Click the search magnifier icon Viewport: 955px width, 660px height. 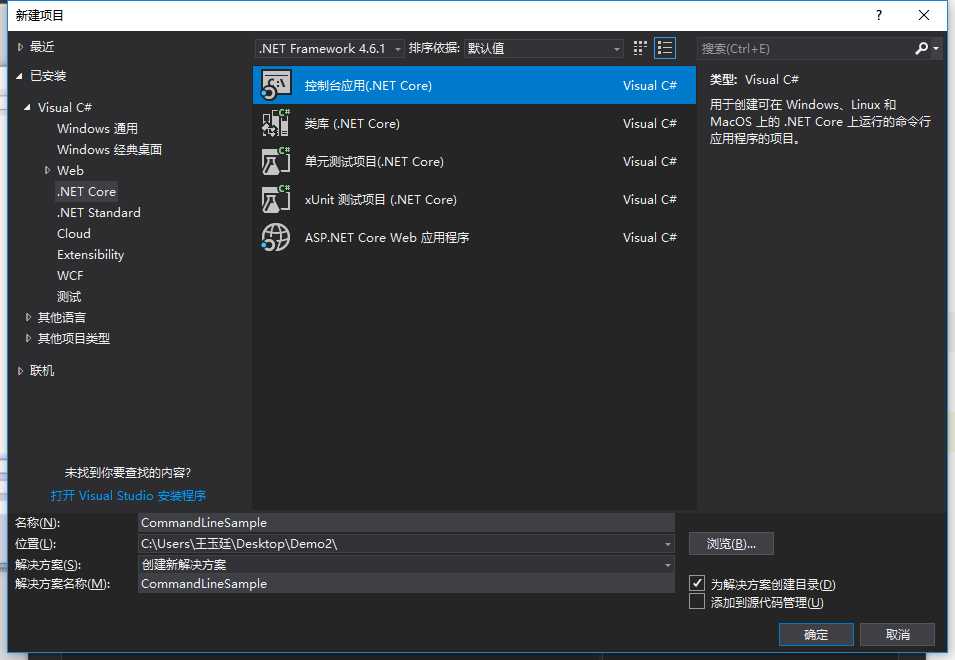pos(922,48)
